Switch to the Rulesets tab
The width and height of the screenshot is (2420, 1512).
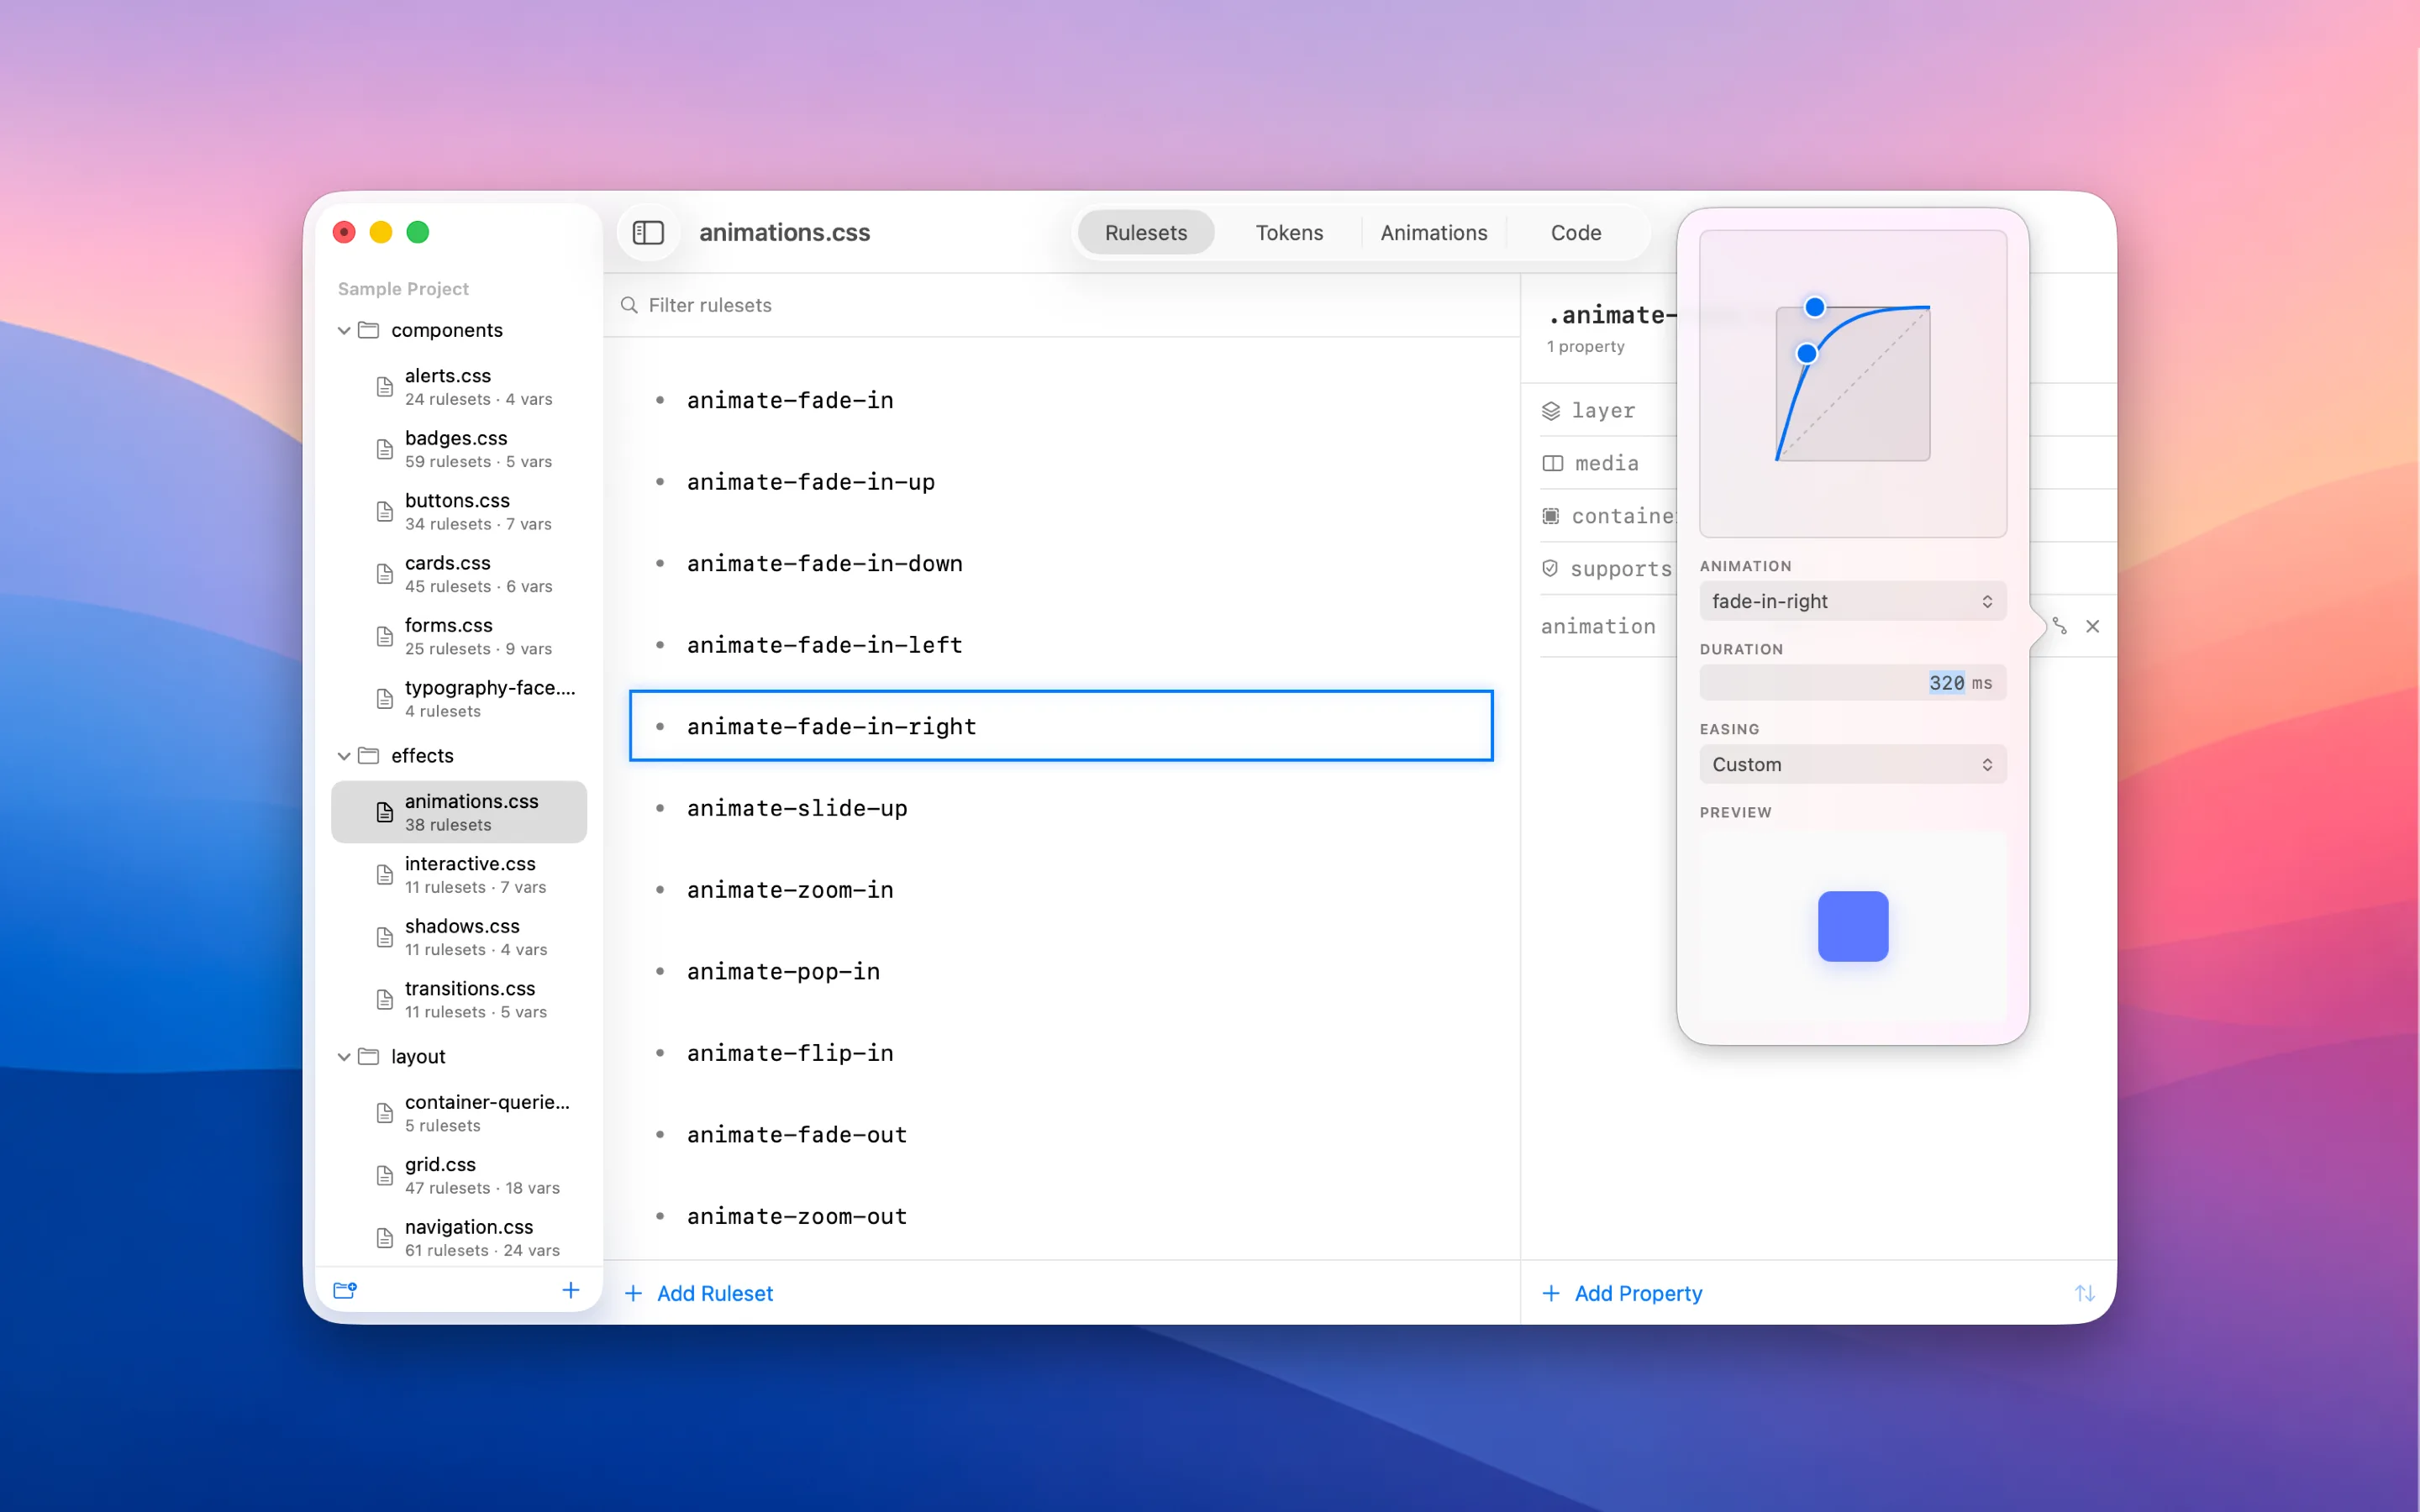(x=1146, y=232)
